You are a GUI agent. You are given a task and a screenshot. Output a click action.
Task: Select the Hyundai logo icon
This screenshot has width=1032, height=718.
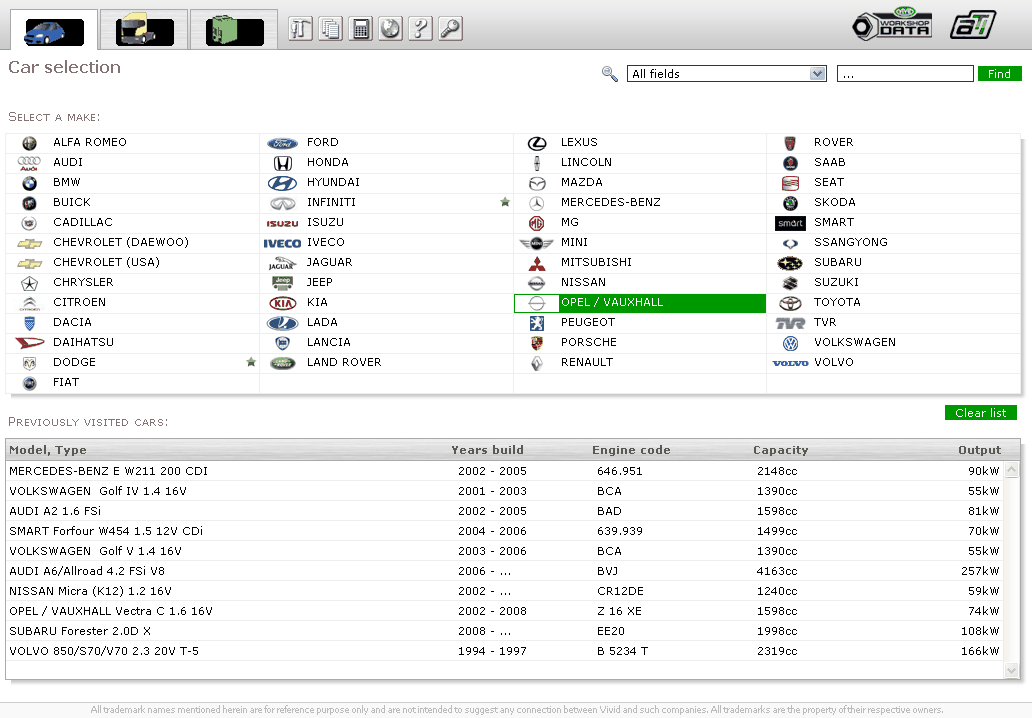(282, 183)
